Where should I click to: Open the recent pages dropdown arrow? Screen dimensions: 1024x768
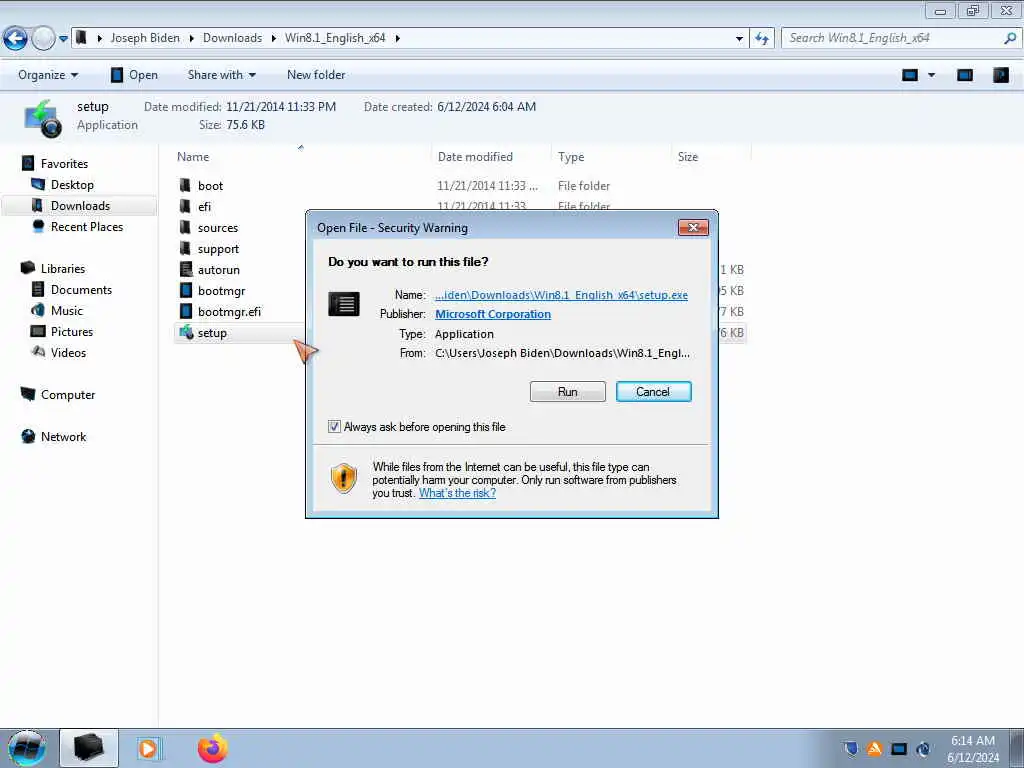pos(63,39)
